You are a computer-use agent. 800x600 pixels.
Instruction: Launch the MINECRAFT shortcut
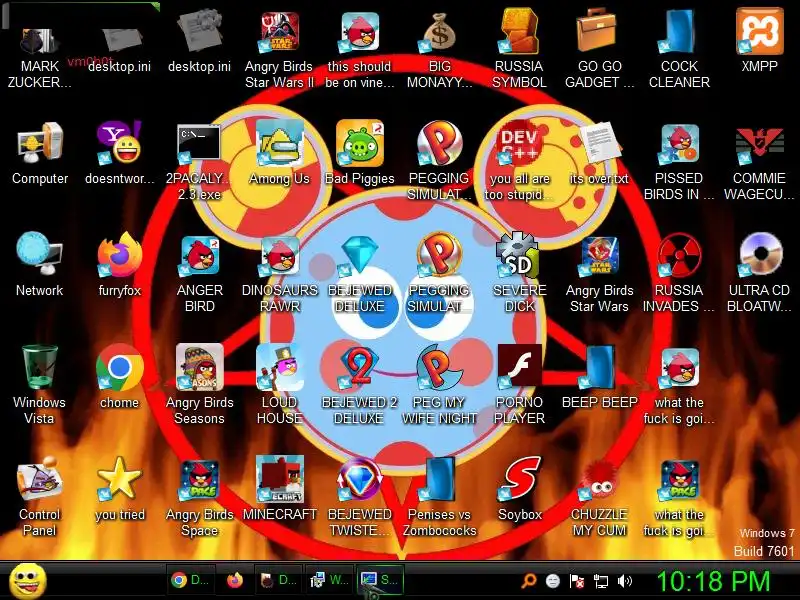click(x=280, y=480)
